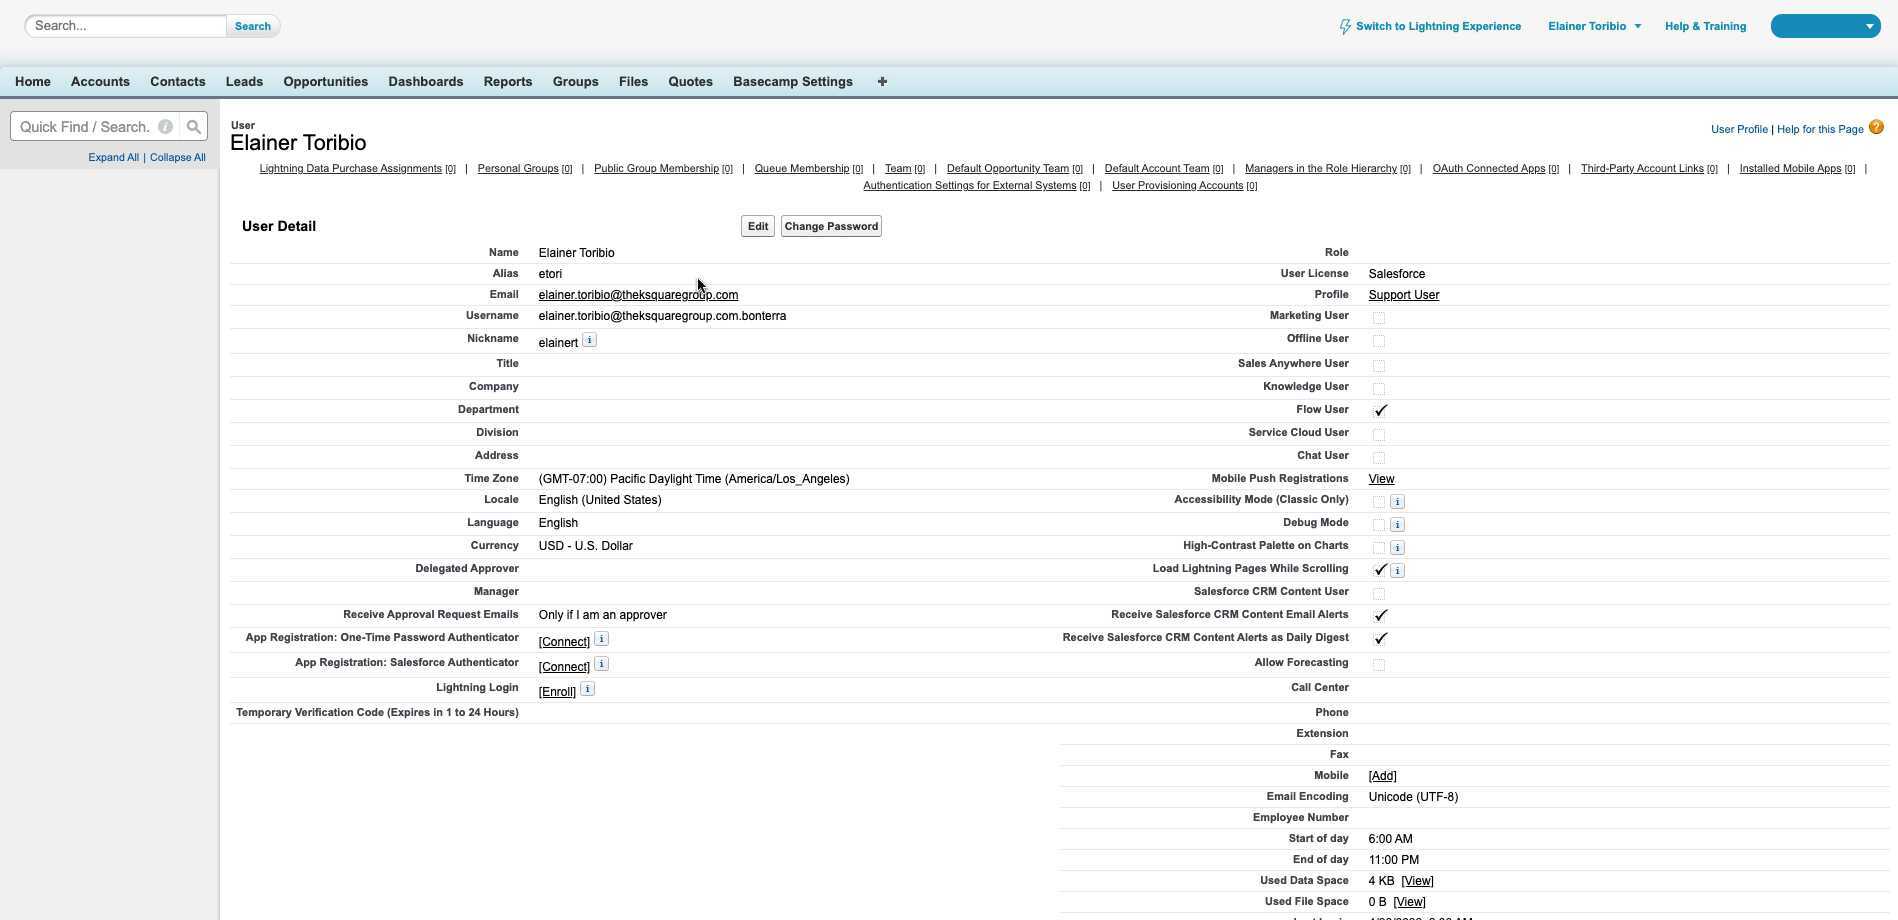1898x920 pixels.
Task: Click the Debug Mode info icon
Action: coord(1398,524)
